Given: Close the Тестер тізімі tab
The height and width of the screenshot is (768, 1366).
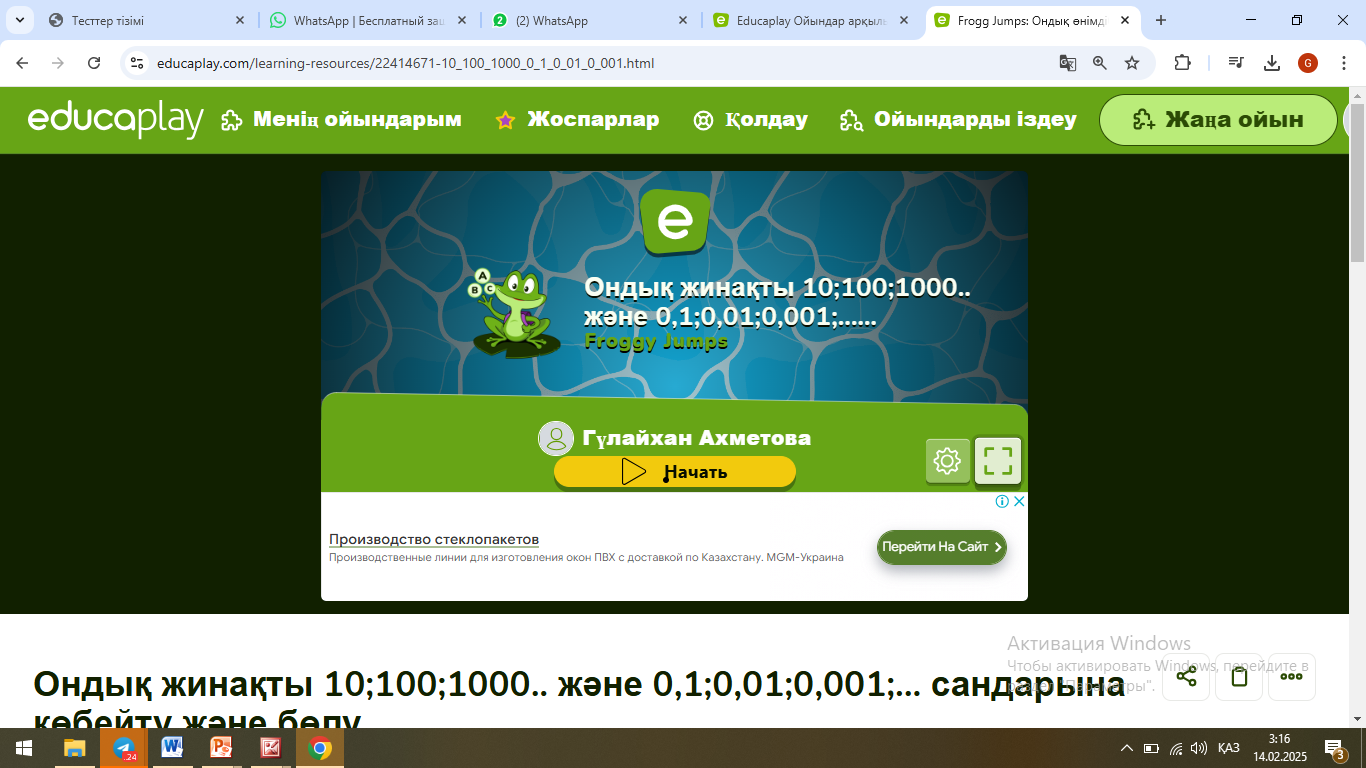Looking at the screenshot, I should [240, 20].
